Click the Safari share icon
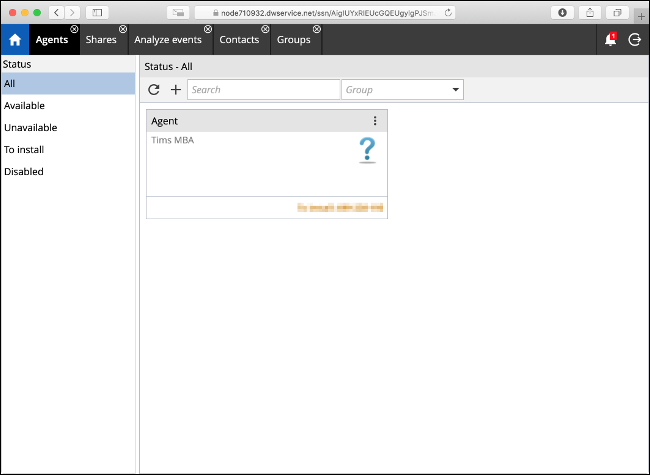 [589, 12]
